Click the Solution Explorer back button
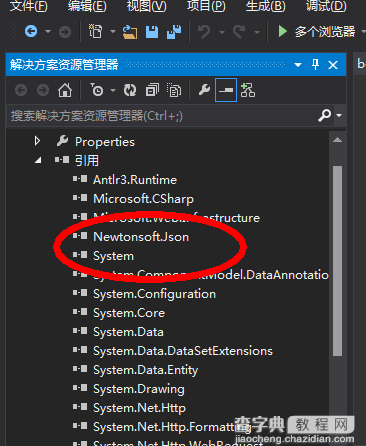366x446 pixels. coord(21,90)
